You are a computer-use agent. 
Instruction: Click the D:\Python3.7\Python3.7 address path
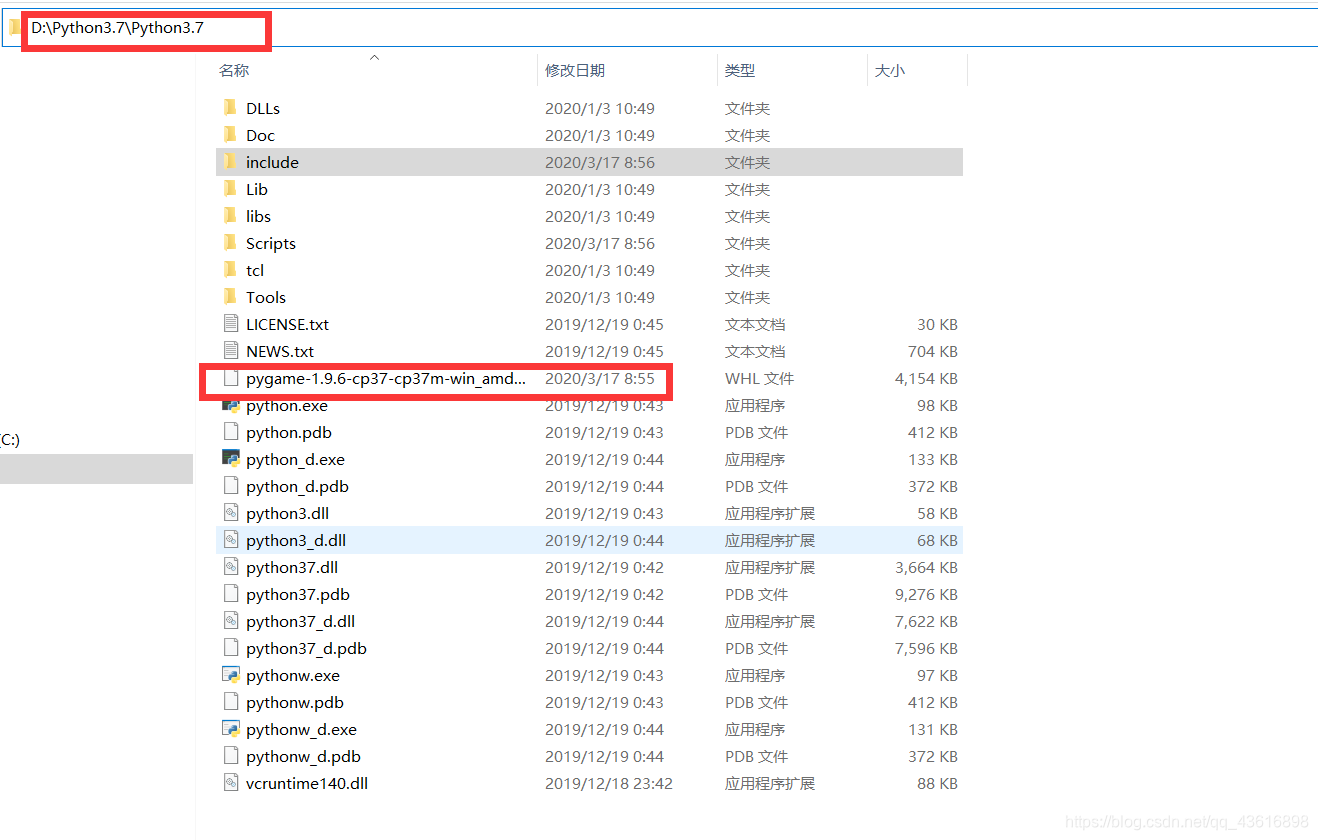117,28
